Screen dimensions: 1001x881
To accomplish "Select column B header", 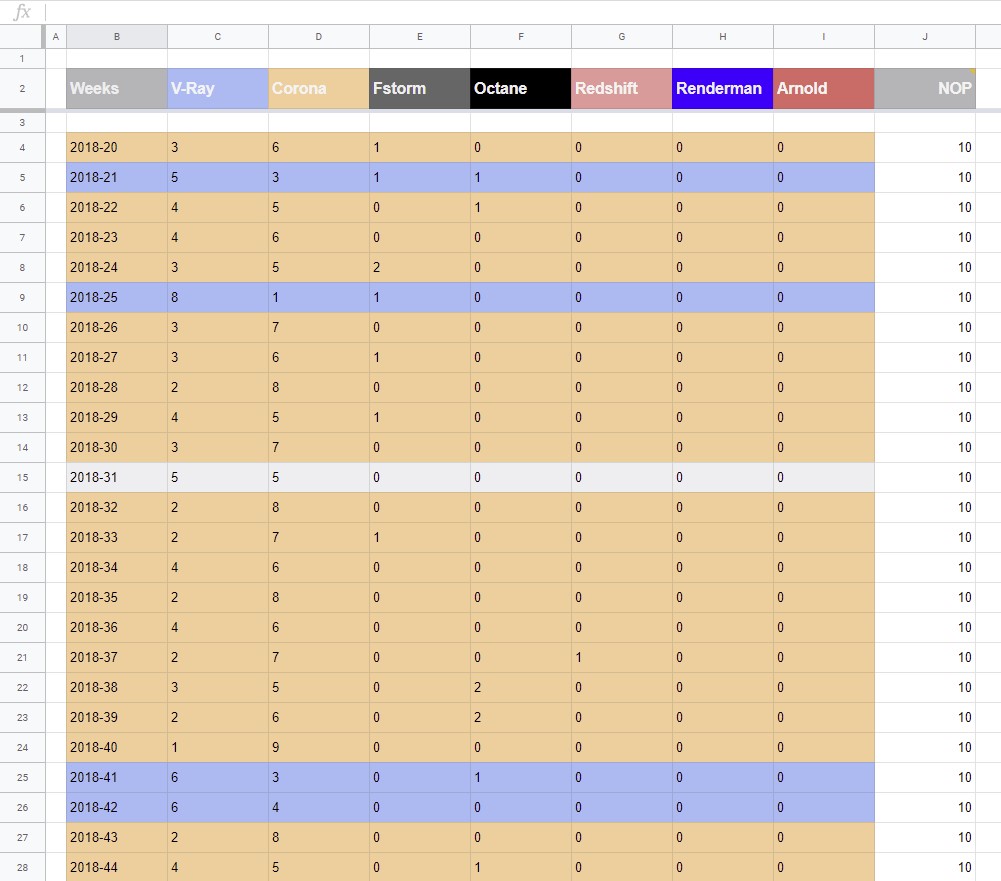I will coord(117,37).
